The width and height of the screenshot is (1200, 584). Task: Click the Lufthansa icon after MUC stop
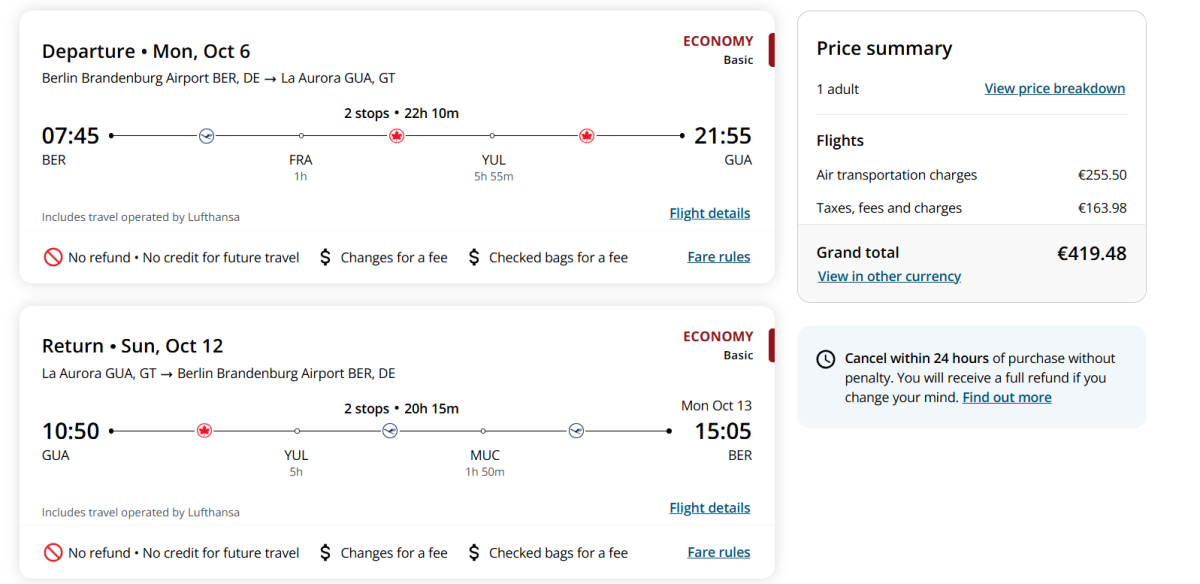pos(576,431)
